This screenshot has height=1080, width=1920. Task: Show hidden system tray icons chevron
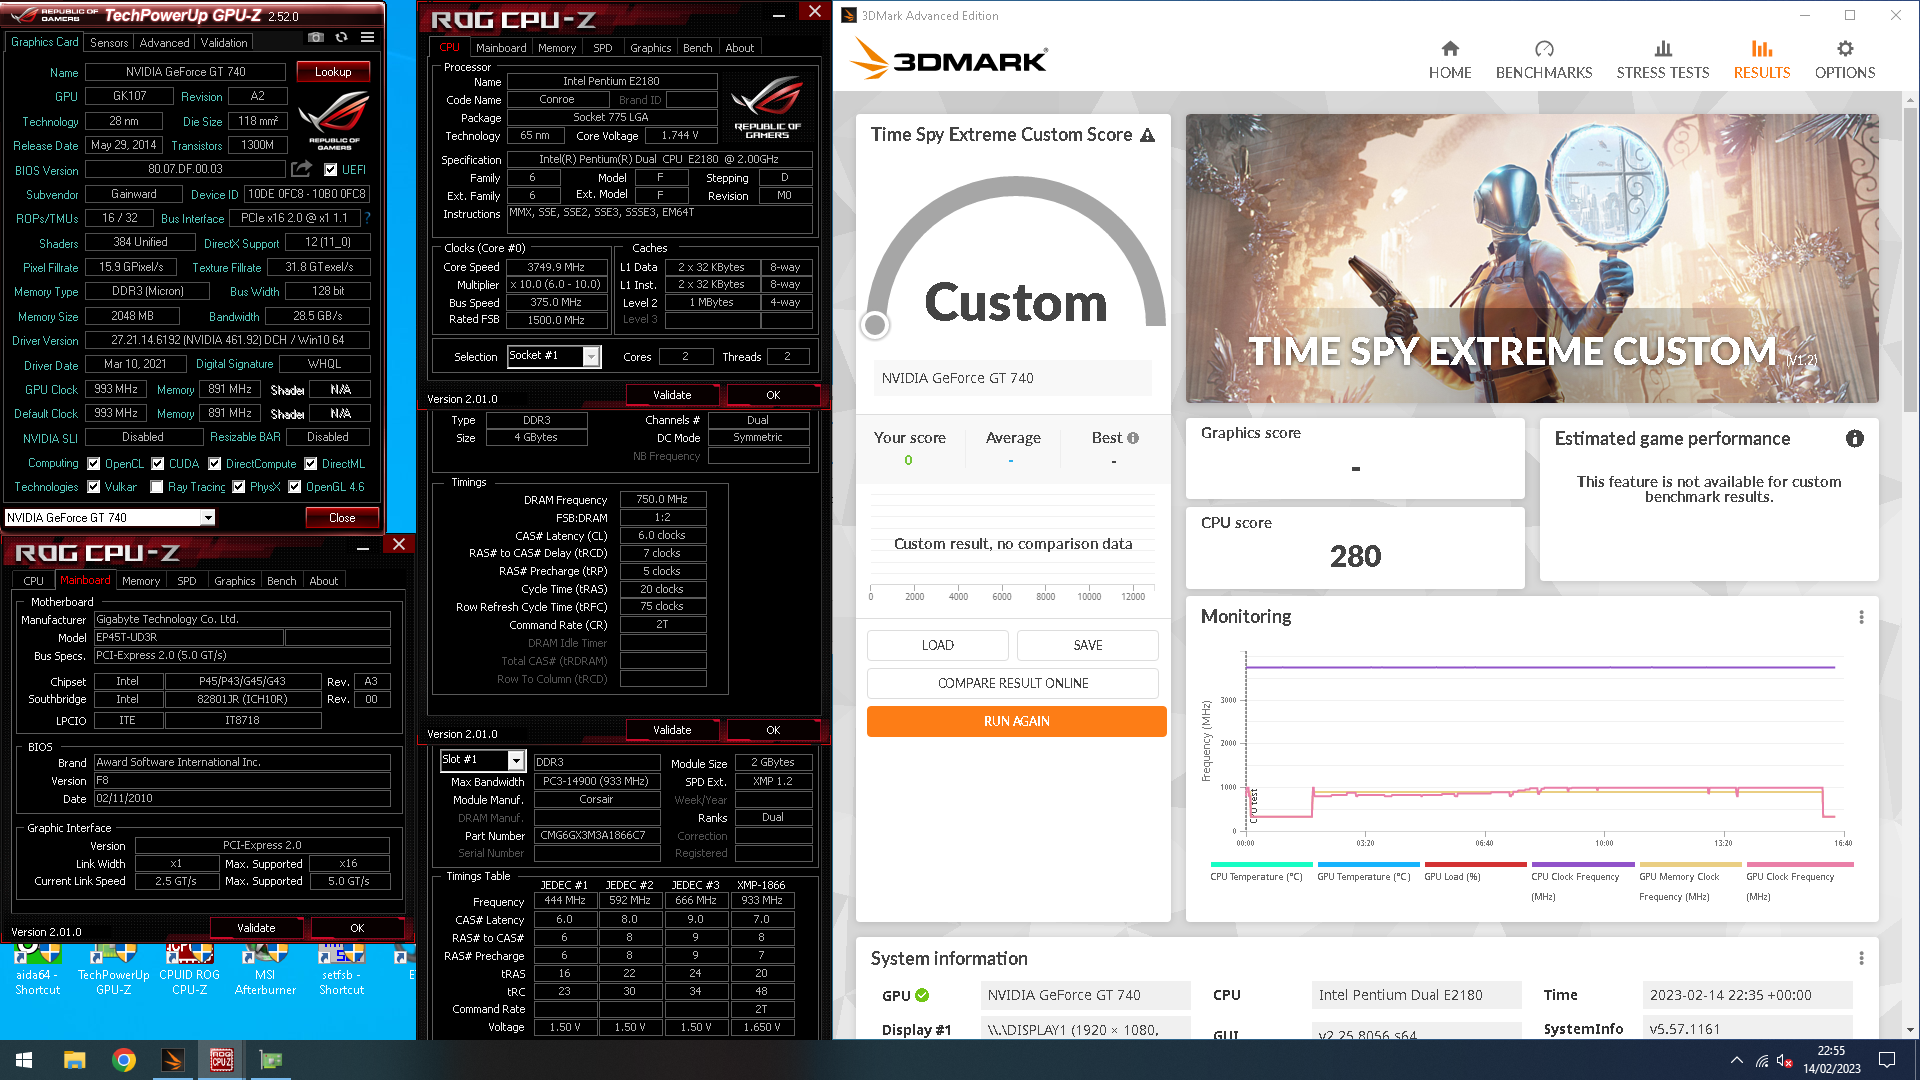(1737, 1060)
